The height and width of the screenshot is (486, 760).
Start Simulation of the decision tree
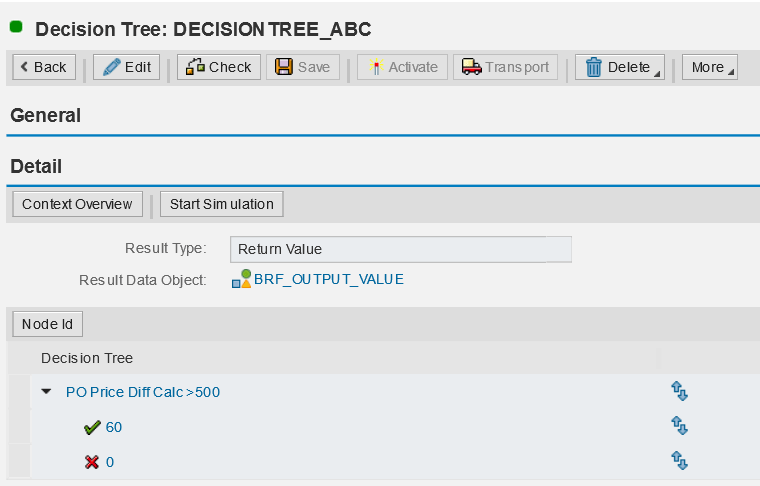(x=221, y=204)
